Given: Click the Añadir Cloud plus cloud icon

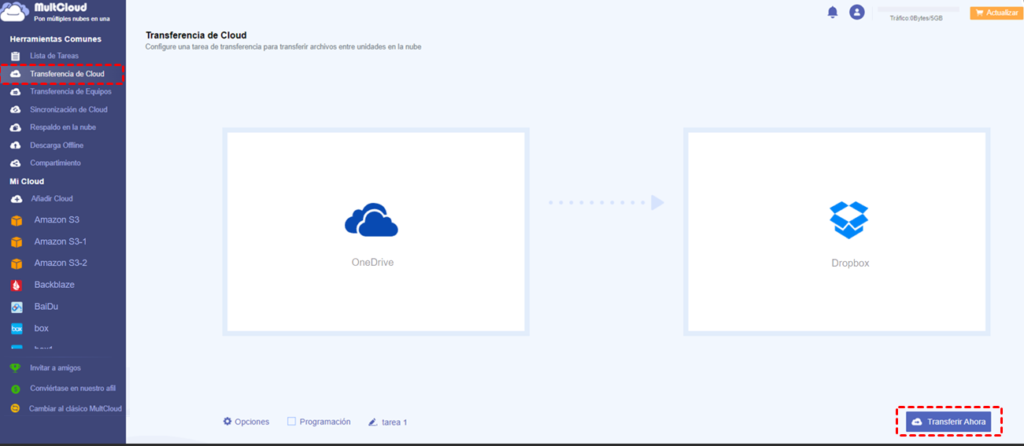Looking at the screenshot, I should point(16,199).
